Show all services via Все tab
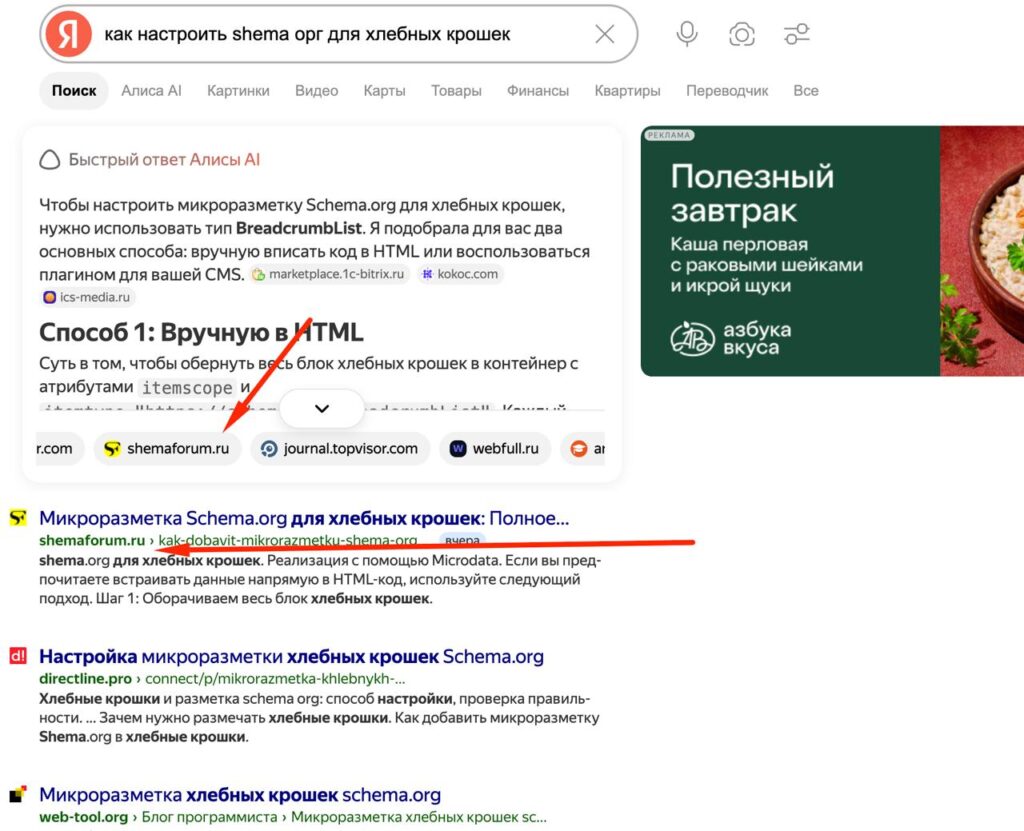 [x=806, y=91]
